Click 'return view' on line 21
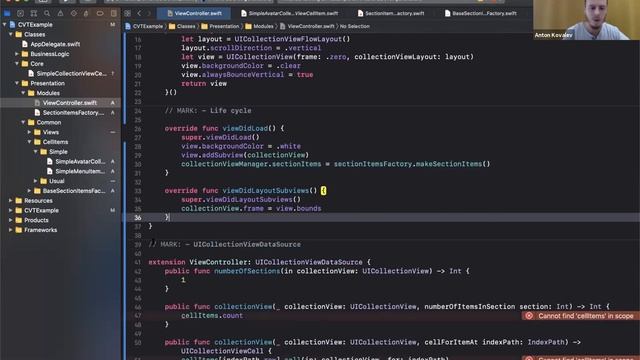The width and height of the screenshot is (640, 360). (x=204, y=83)
